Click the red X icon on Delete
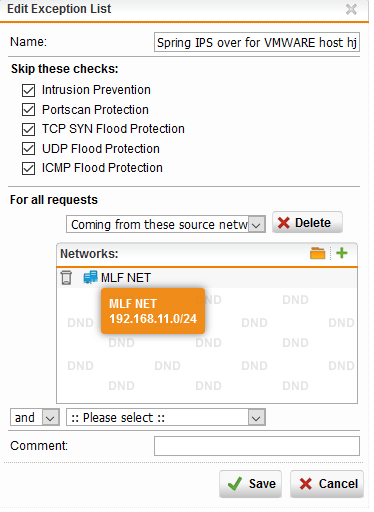 click(283, 223)
